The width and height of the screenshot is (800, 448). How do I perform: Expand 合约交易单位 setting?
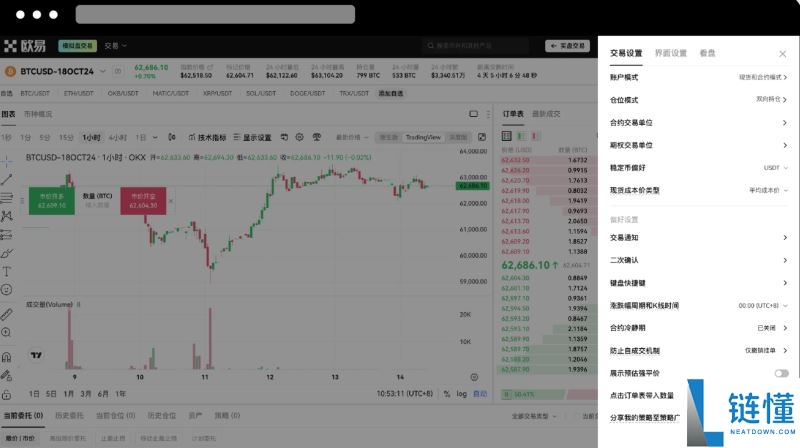698,122
